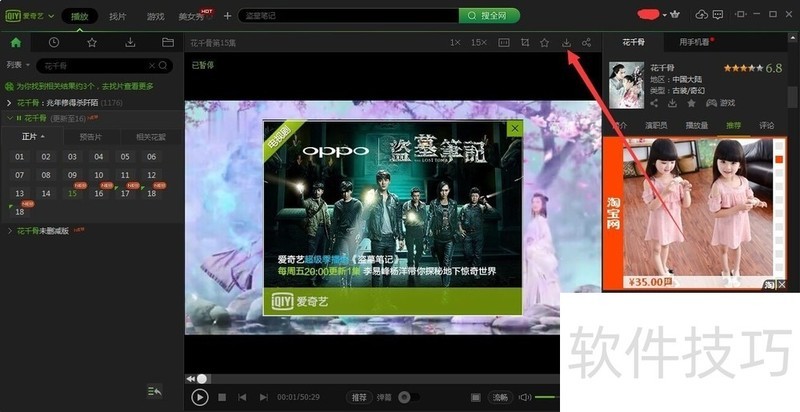The height and width of the screenshot is (412, 800).
Task: Adjust the volume slider
Action: (547, 397)
